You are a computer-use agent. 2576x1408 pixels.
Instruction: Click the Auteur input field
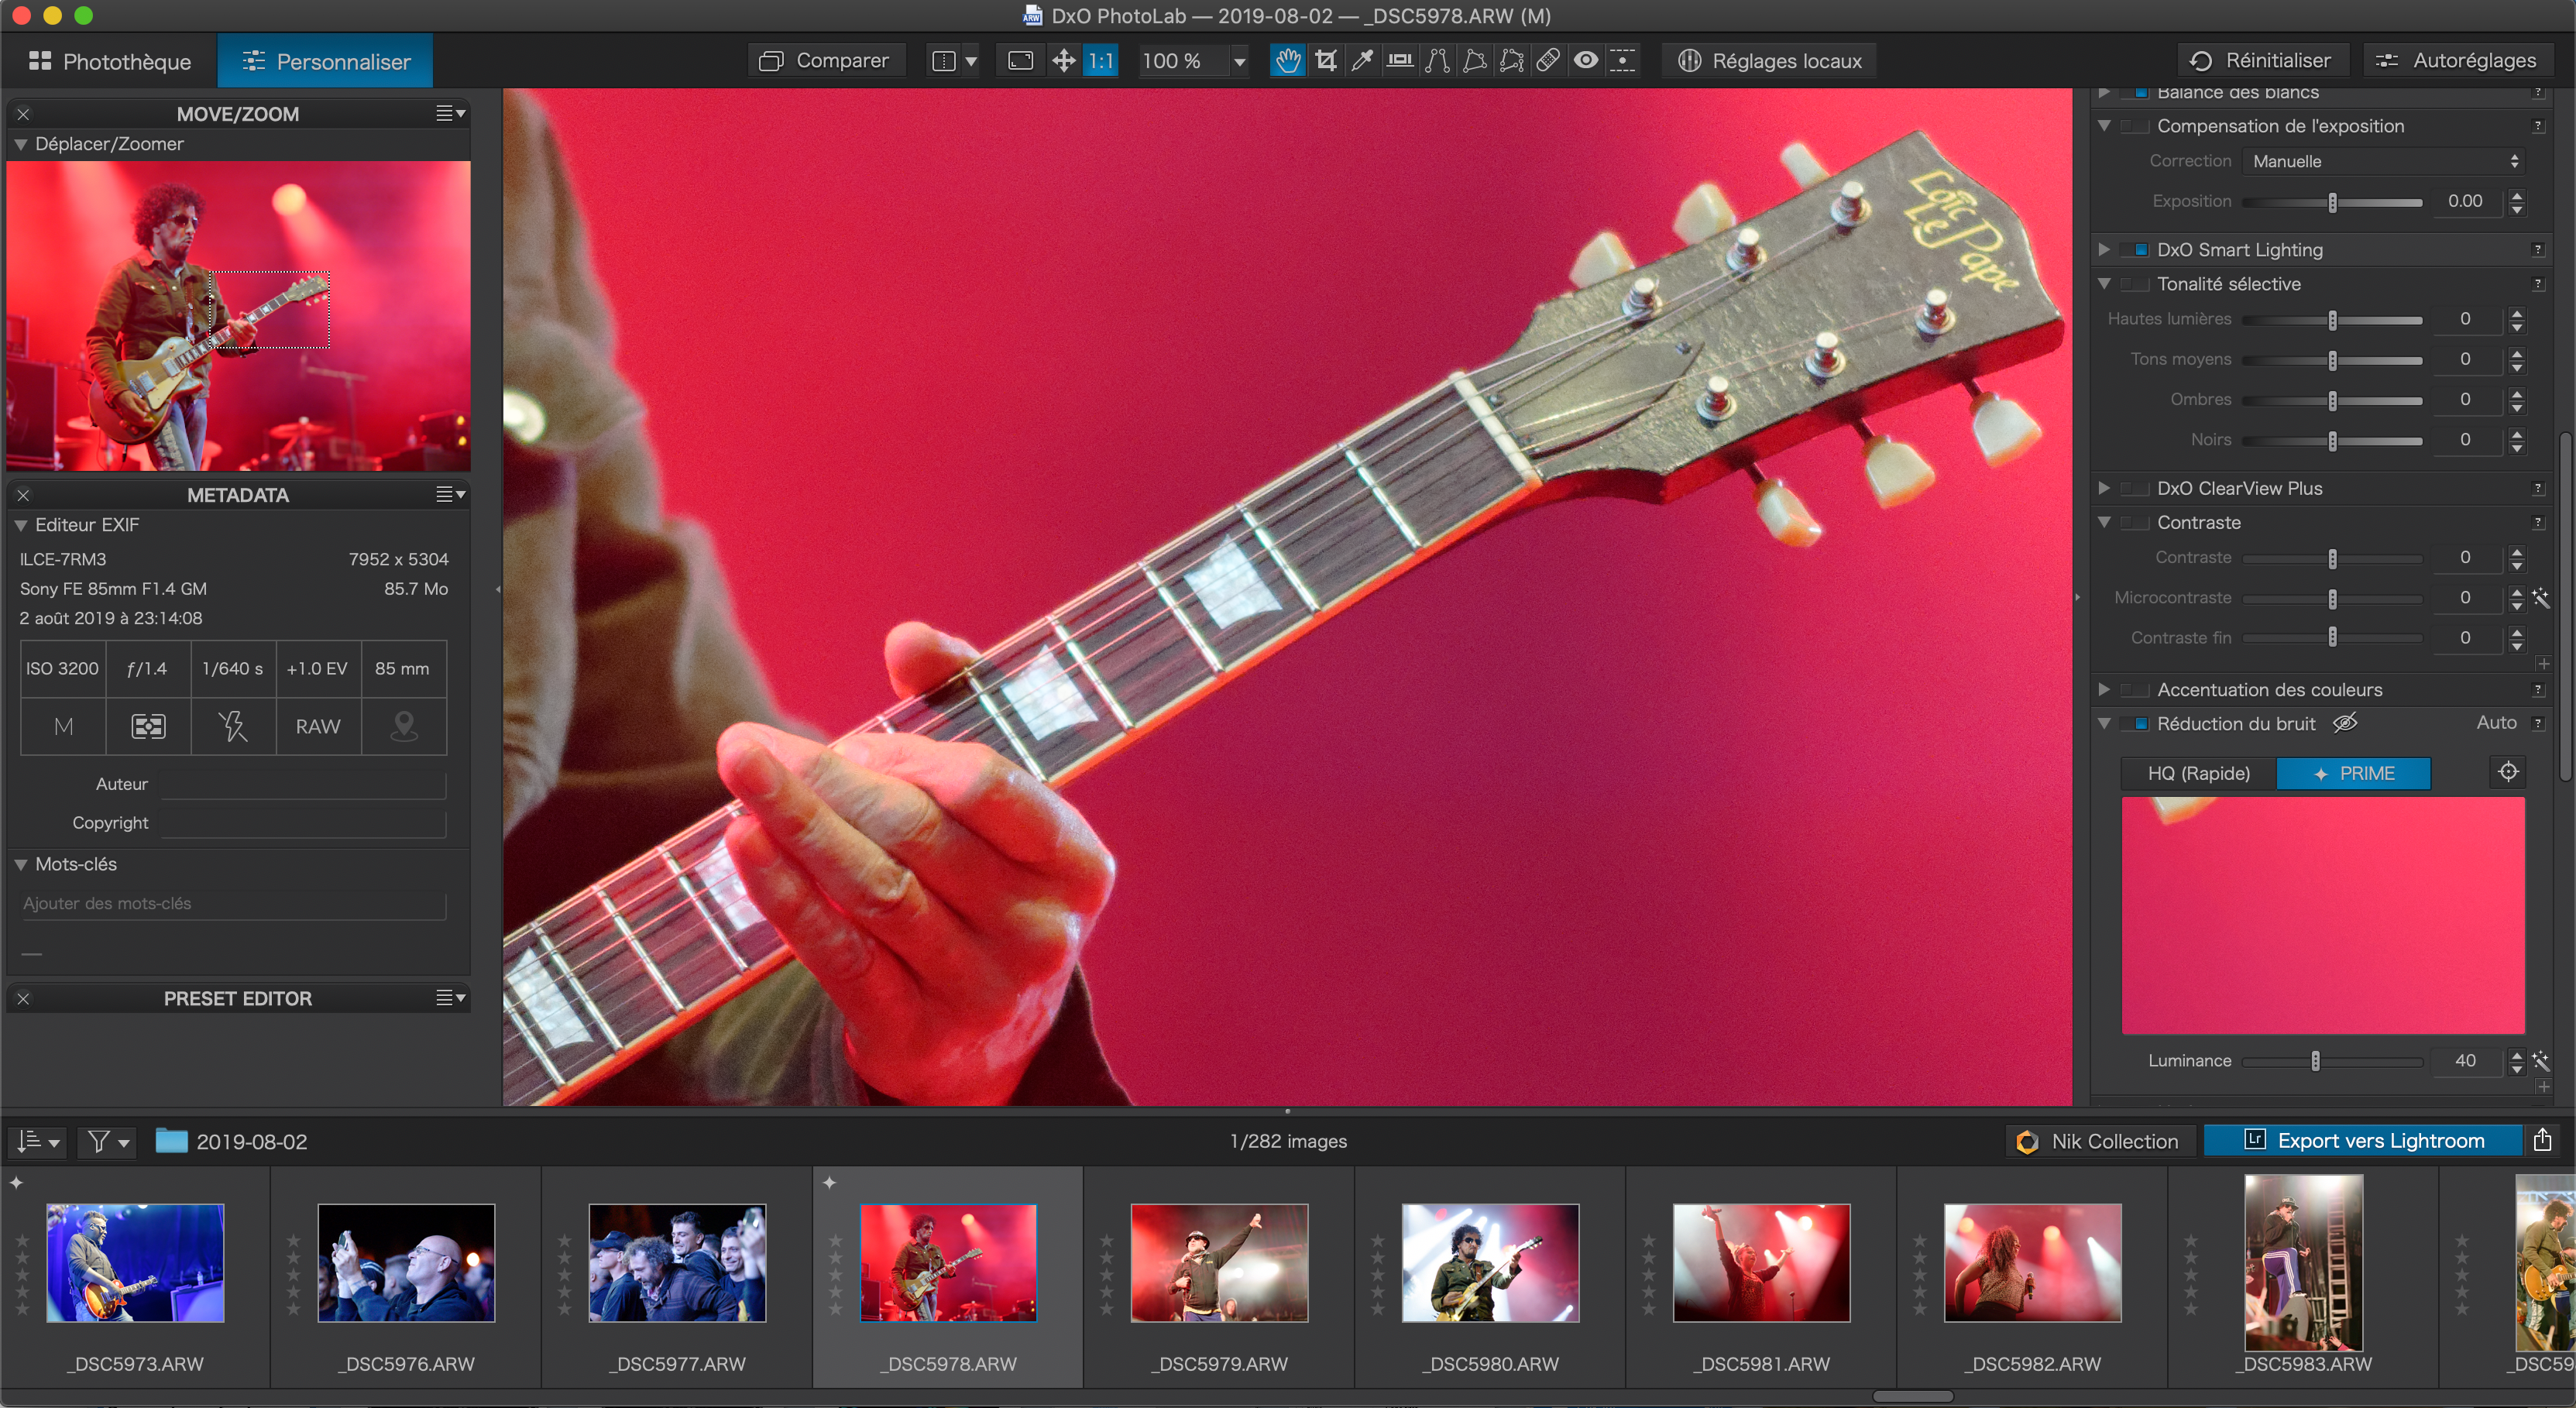tap(303, 784)
